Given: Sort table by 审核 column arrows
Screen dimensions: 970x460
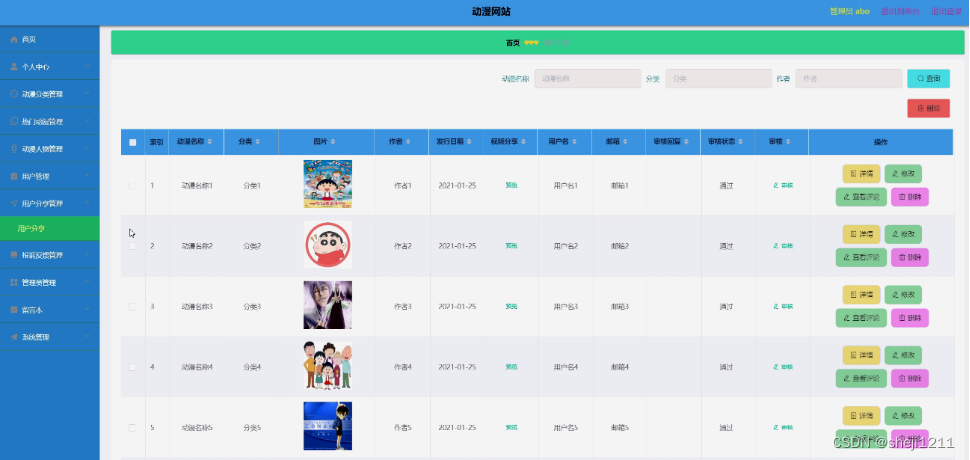Looking at the screenshot, I should pos(789,142).
